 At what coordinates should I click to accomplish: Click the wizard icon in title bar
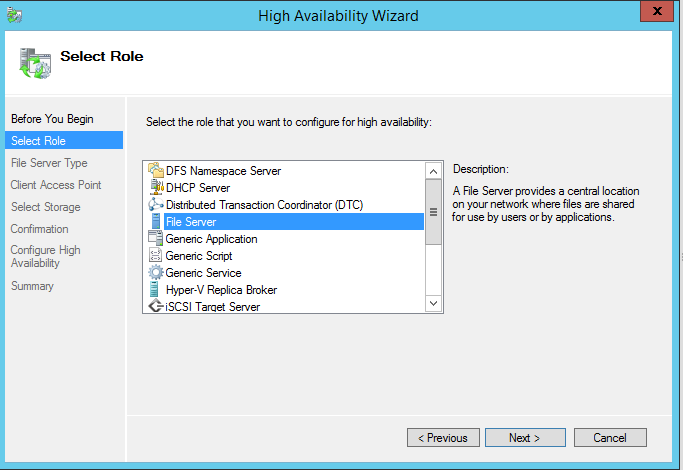[x=14, y=15]
